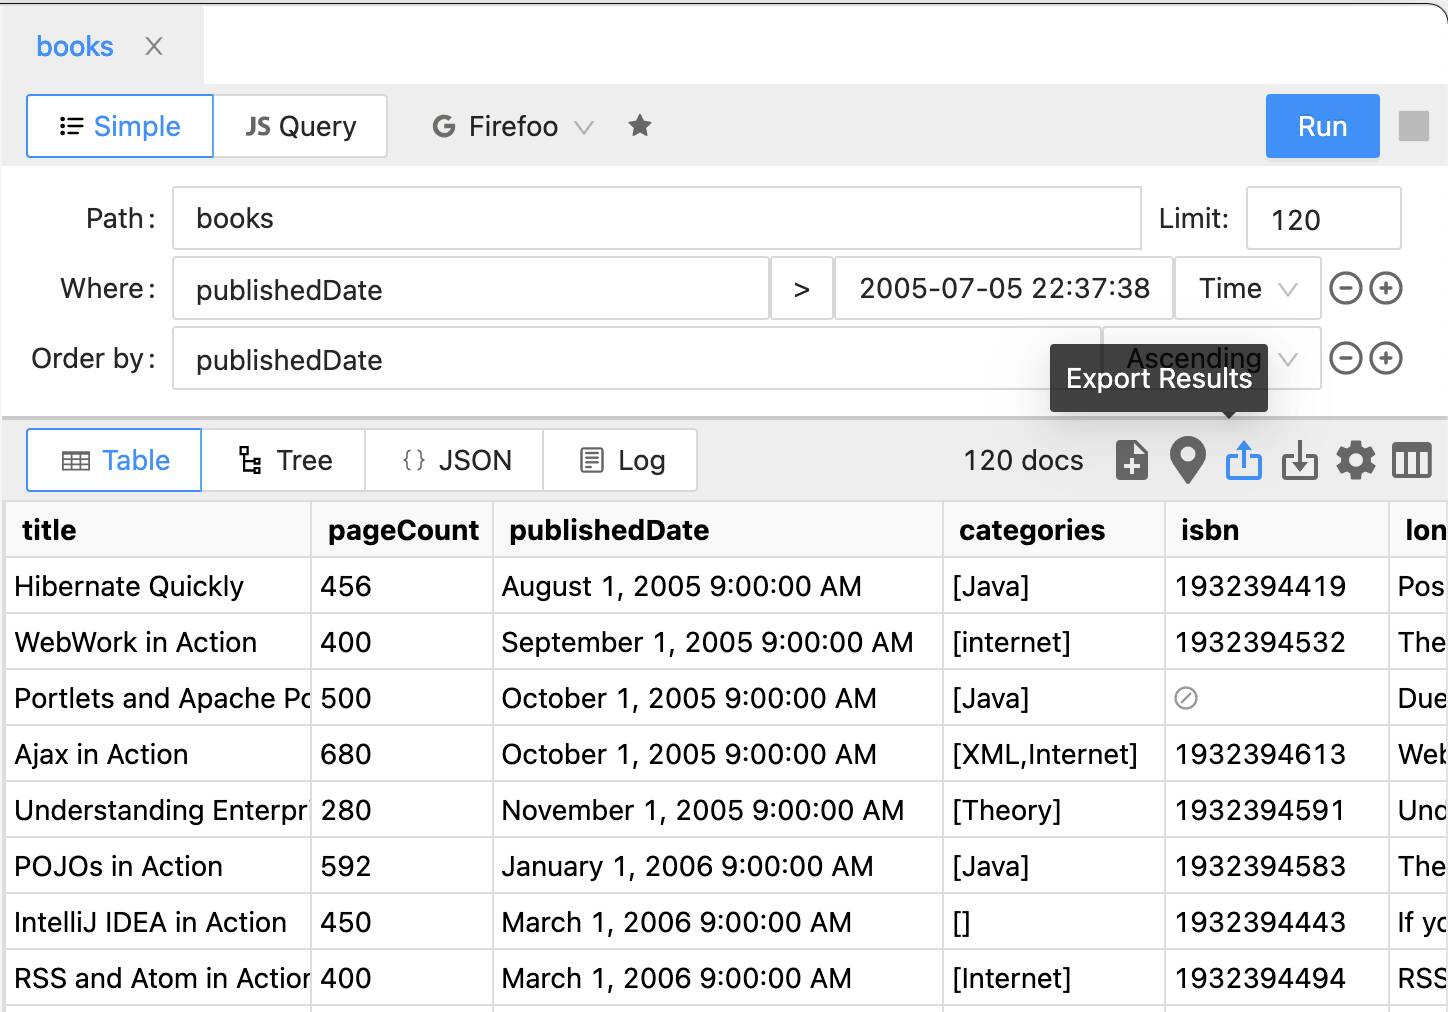Switch to Table view
This screenshot has height=1012, width=1448.
[x=115, y=460]
